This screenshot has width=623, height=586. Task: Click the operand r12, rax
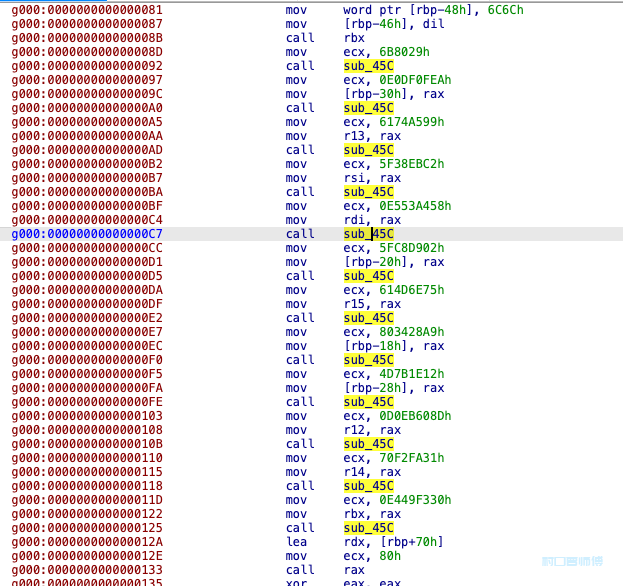click(372, 430)
